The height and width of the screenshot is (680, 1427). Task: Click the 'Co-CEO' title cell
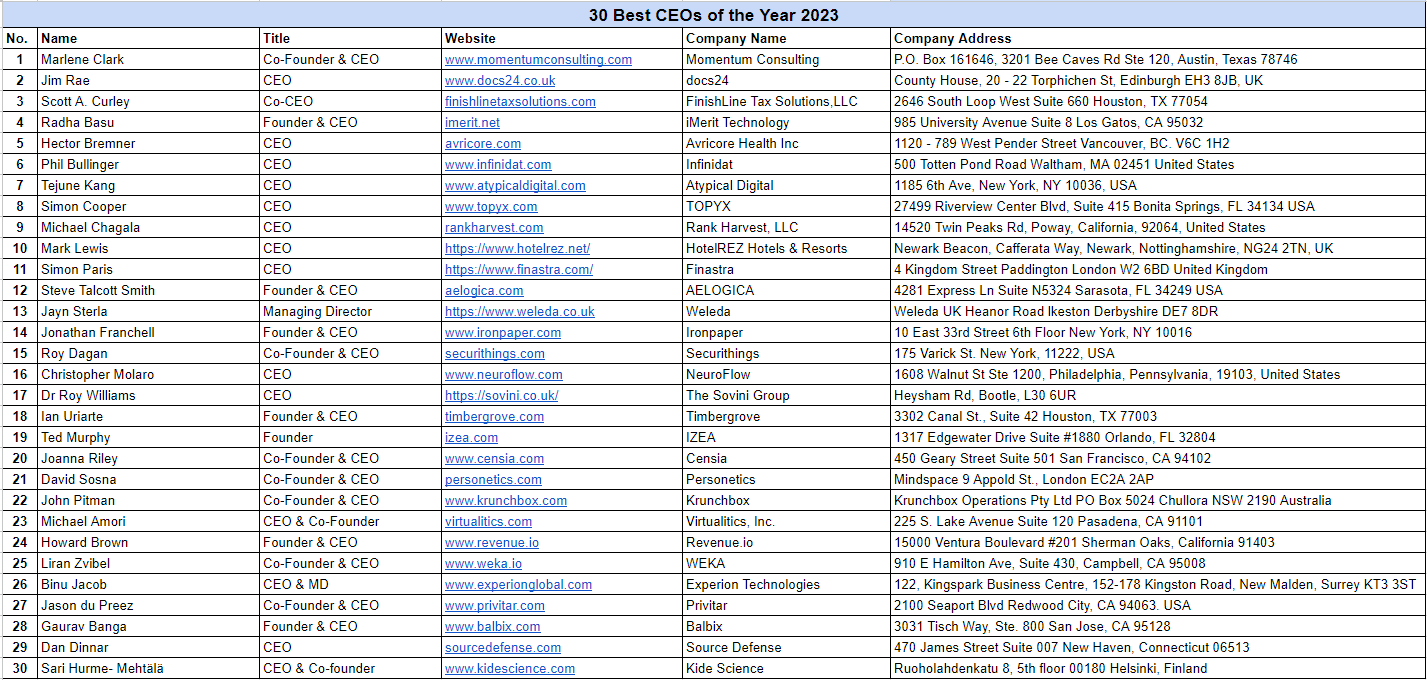coord(350,101)
